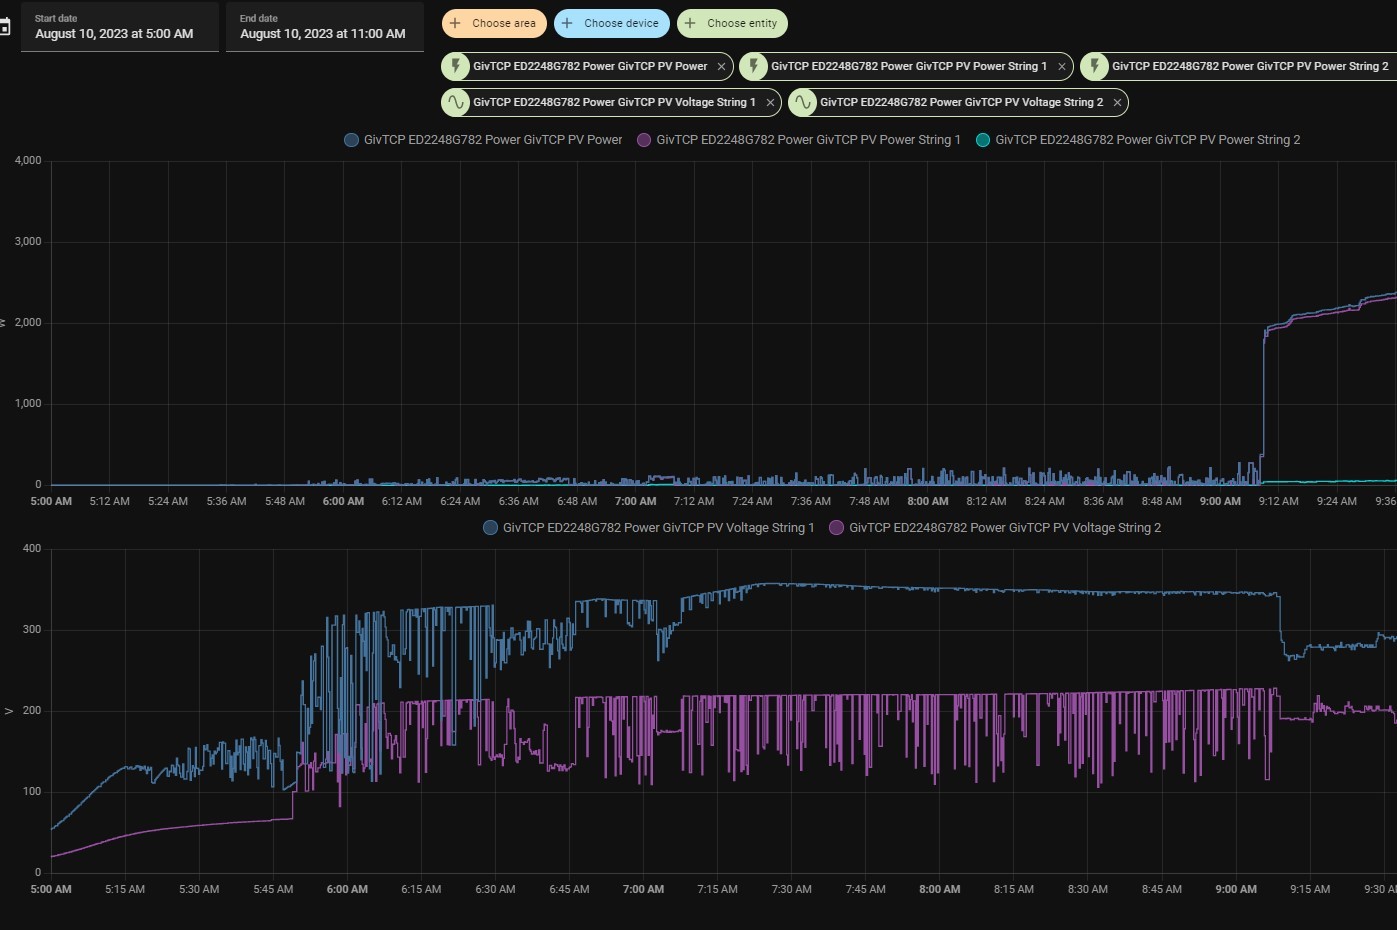
Task: Click the 6:30 AM time label
Action: 495,890
